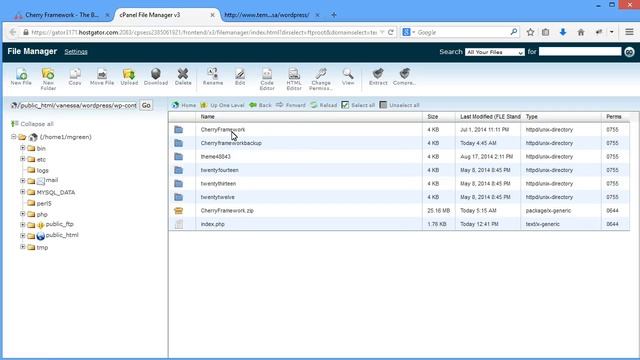Expand the etc folder node
The height and width of the screenshot is (360, 640).
[x=23, y=159]
